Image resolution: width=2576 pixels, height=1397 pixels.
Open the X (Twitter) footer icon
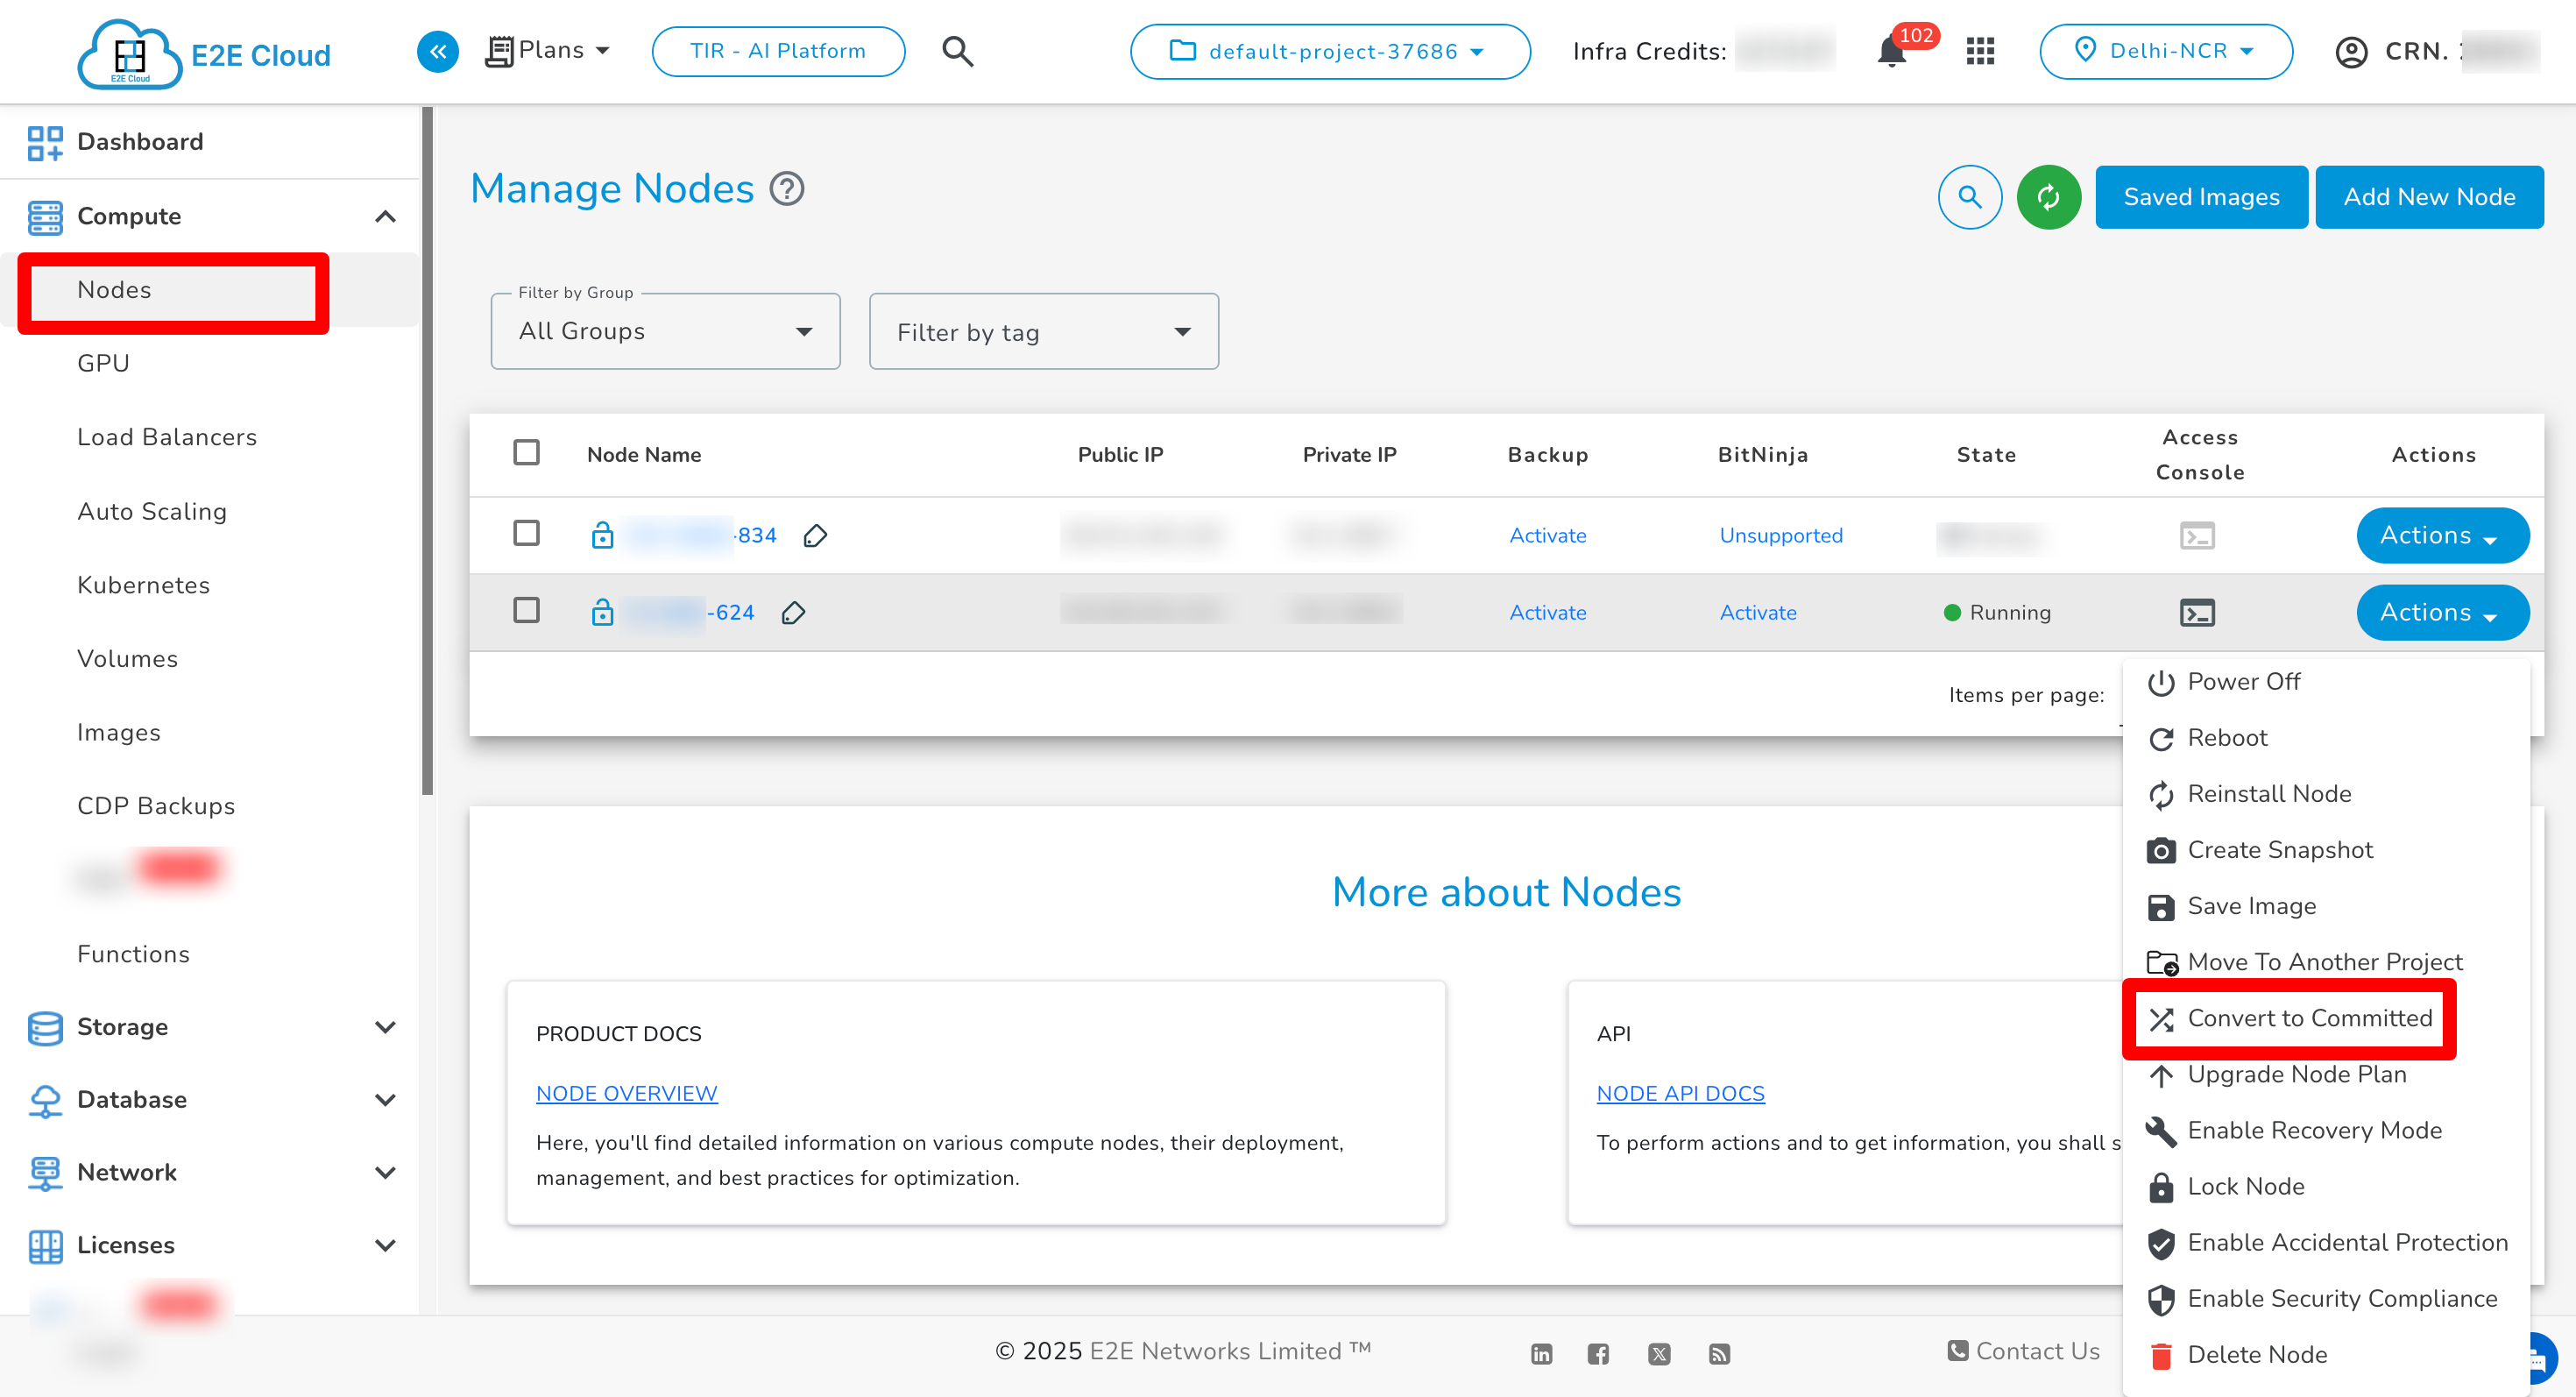(x=1659, y=1354)
